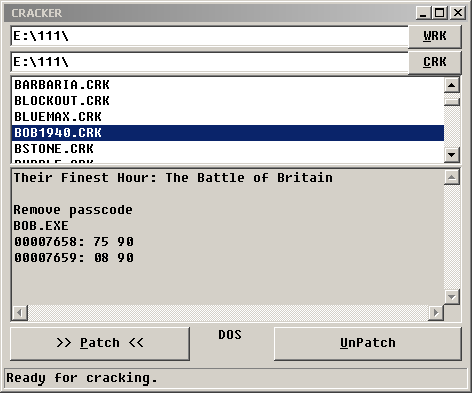Click the 'Ready for cracking.' status text
This screenshot has height=393, width=472.
coord(82,378)
